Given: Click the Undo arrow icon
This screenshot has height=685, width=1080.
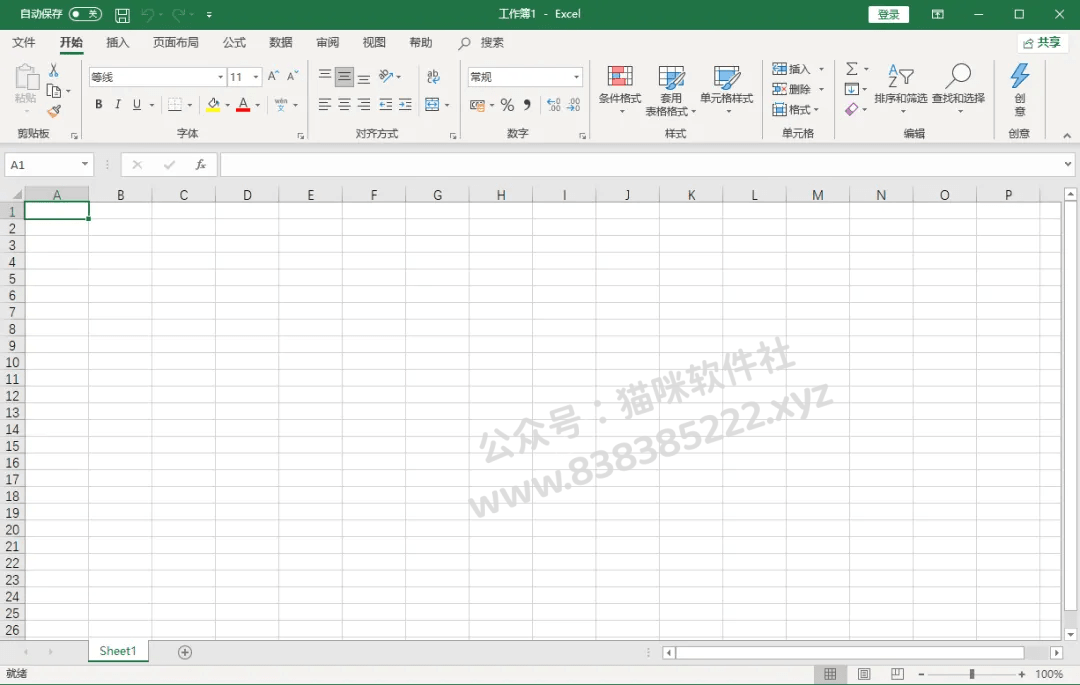Looking at the screenshot, I should [x=147, y=14].
